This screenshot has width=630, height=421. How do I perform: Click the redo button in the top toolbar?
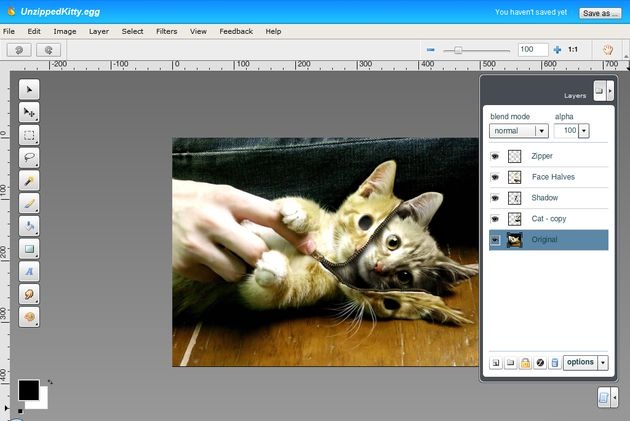(49, 50)
